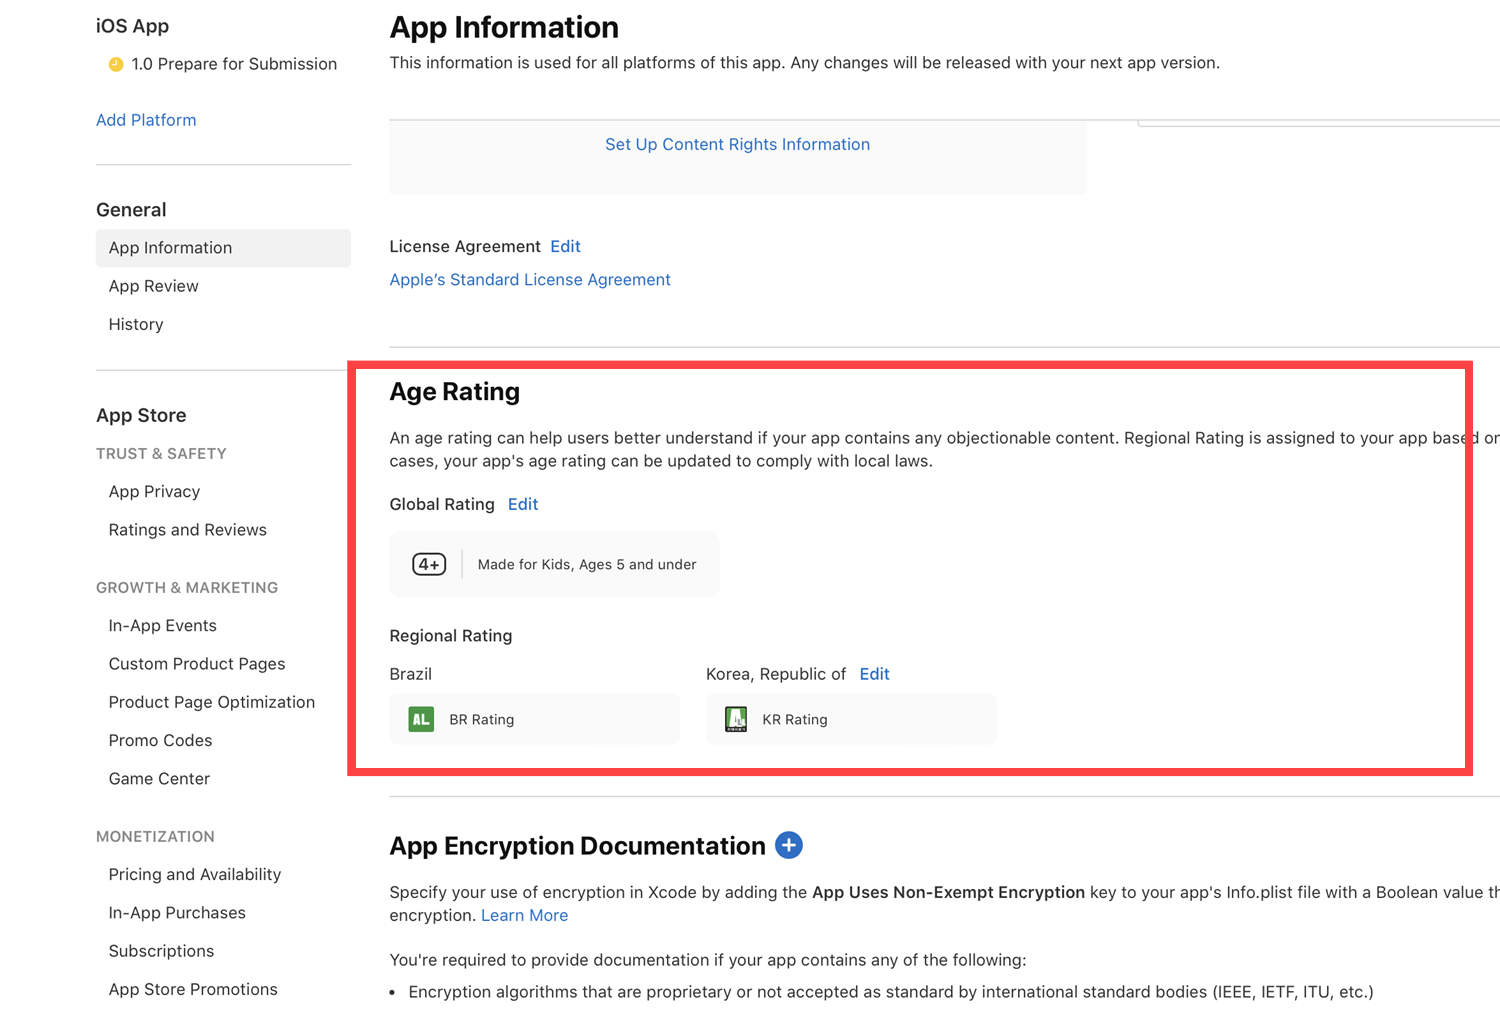The width and height of the screenshot is (1500, 1009).
Task: Click the GROWTH & MARKETING section header
Action: click(x=187, y=588)
